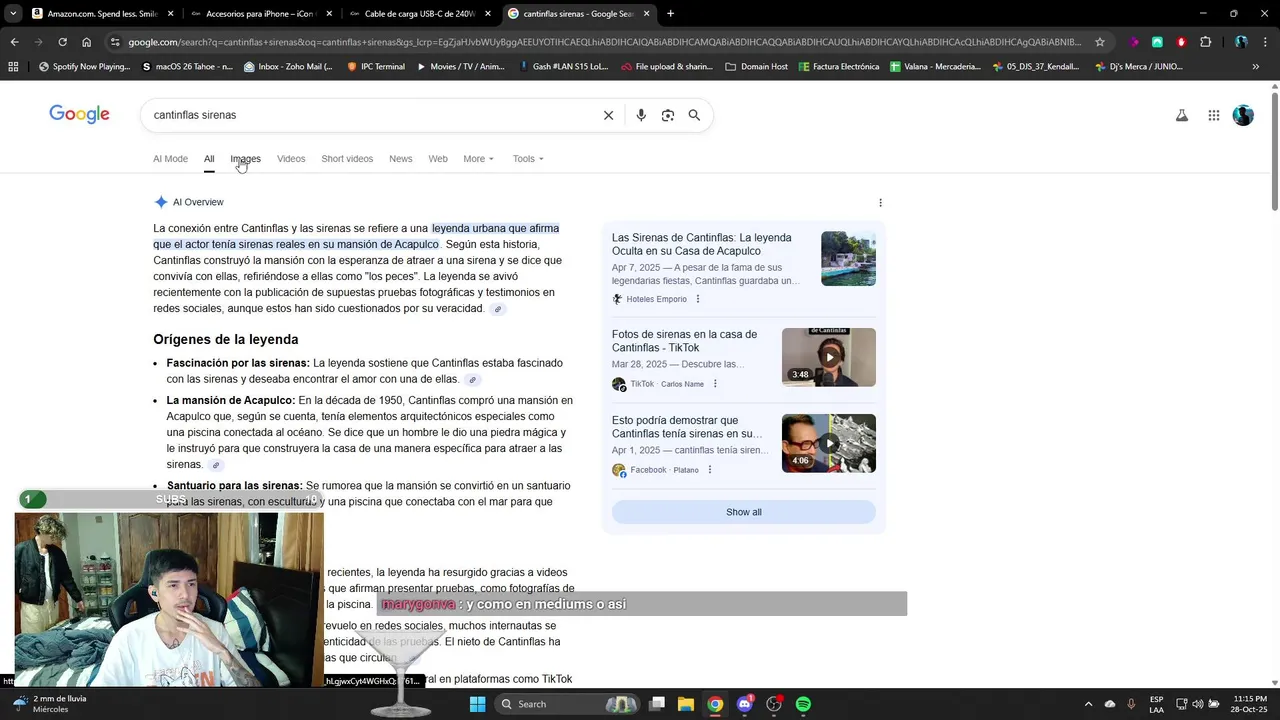Open the Windows Start menu

pos(477,704)
